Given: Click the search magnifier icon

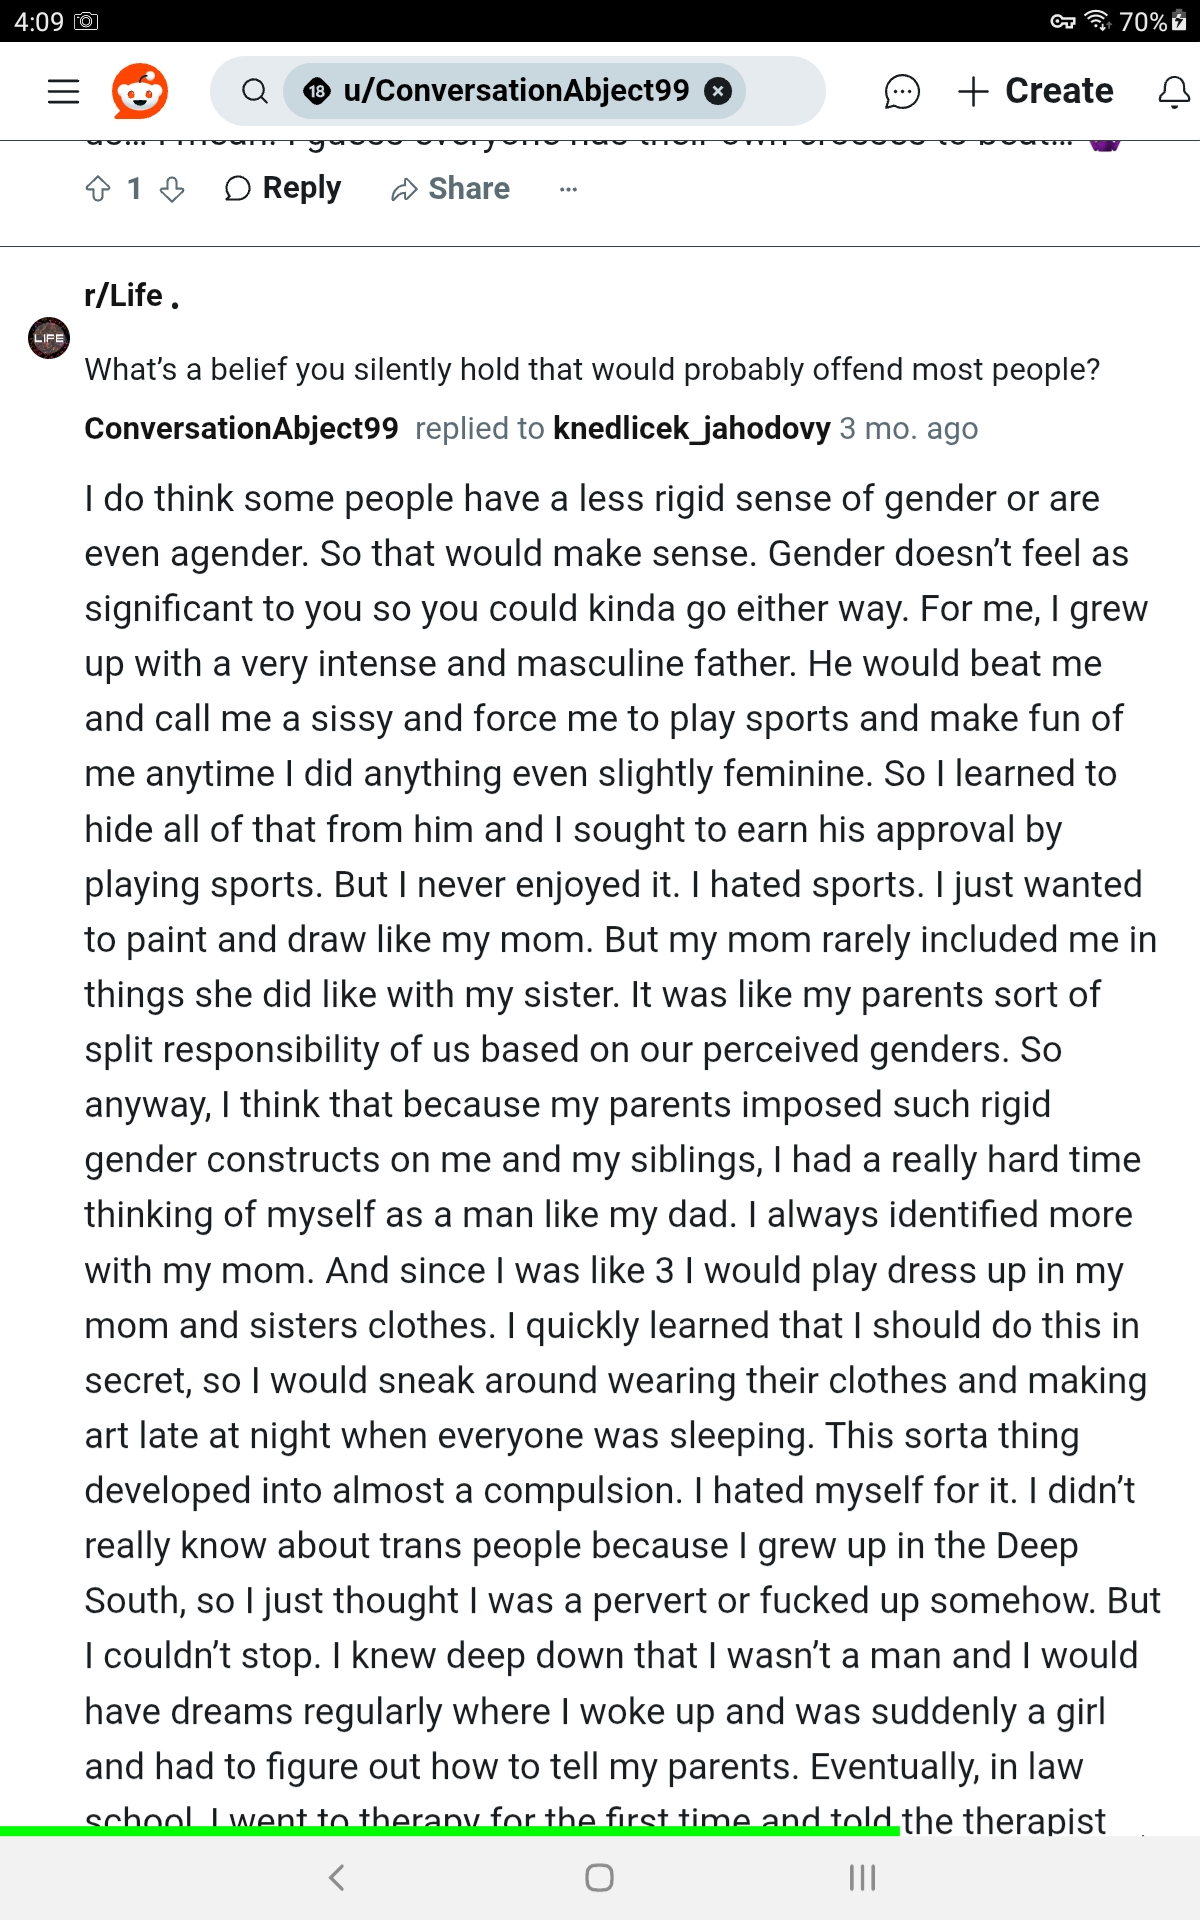Looking at the screenshot, I should coord(255,91).
